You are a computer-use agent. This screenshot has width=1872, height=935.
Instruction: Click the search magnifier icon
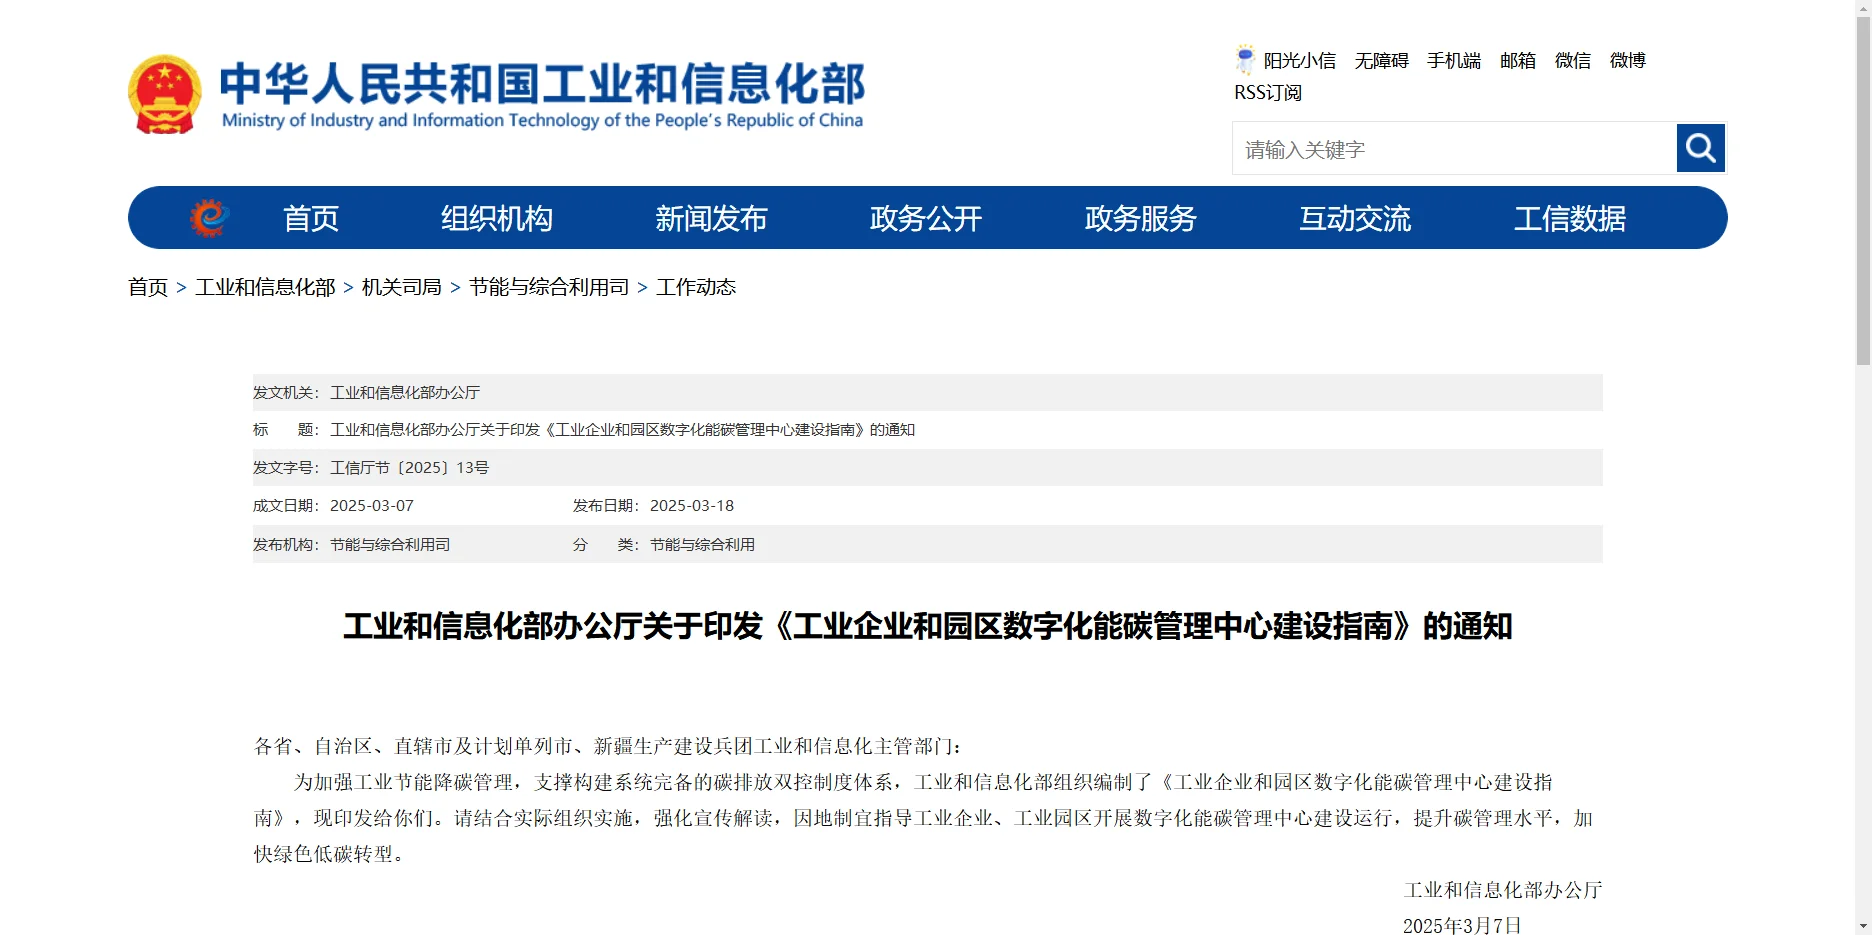coord(1700,147)
